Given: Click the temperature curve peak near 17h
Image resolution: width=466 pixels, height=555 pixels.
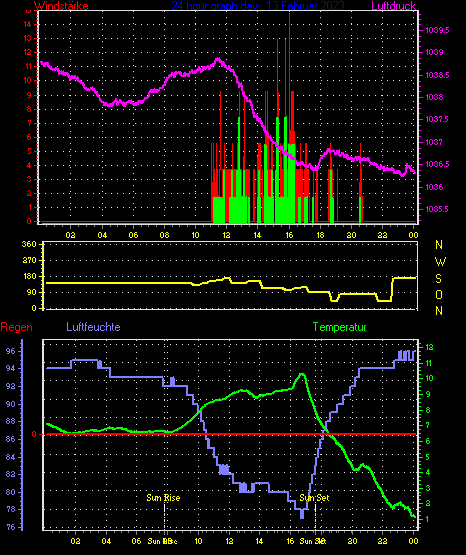Looking at the screenshot, I should tap(302, 374).
